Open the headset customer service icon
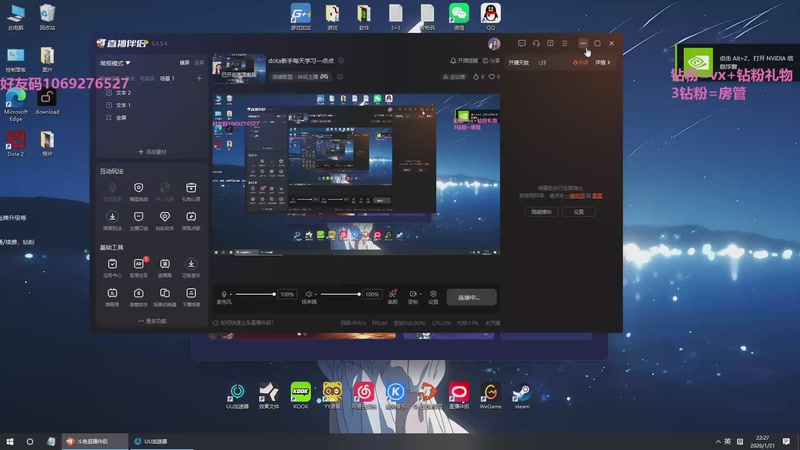This screenshot has height=450, width=800. point(536,43)
